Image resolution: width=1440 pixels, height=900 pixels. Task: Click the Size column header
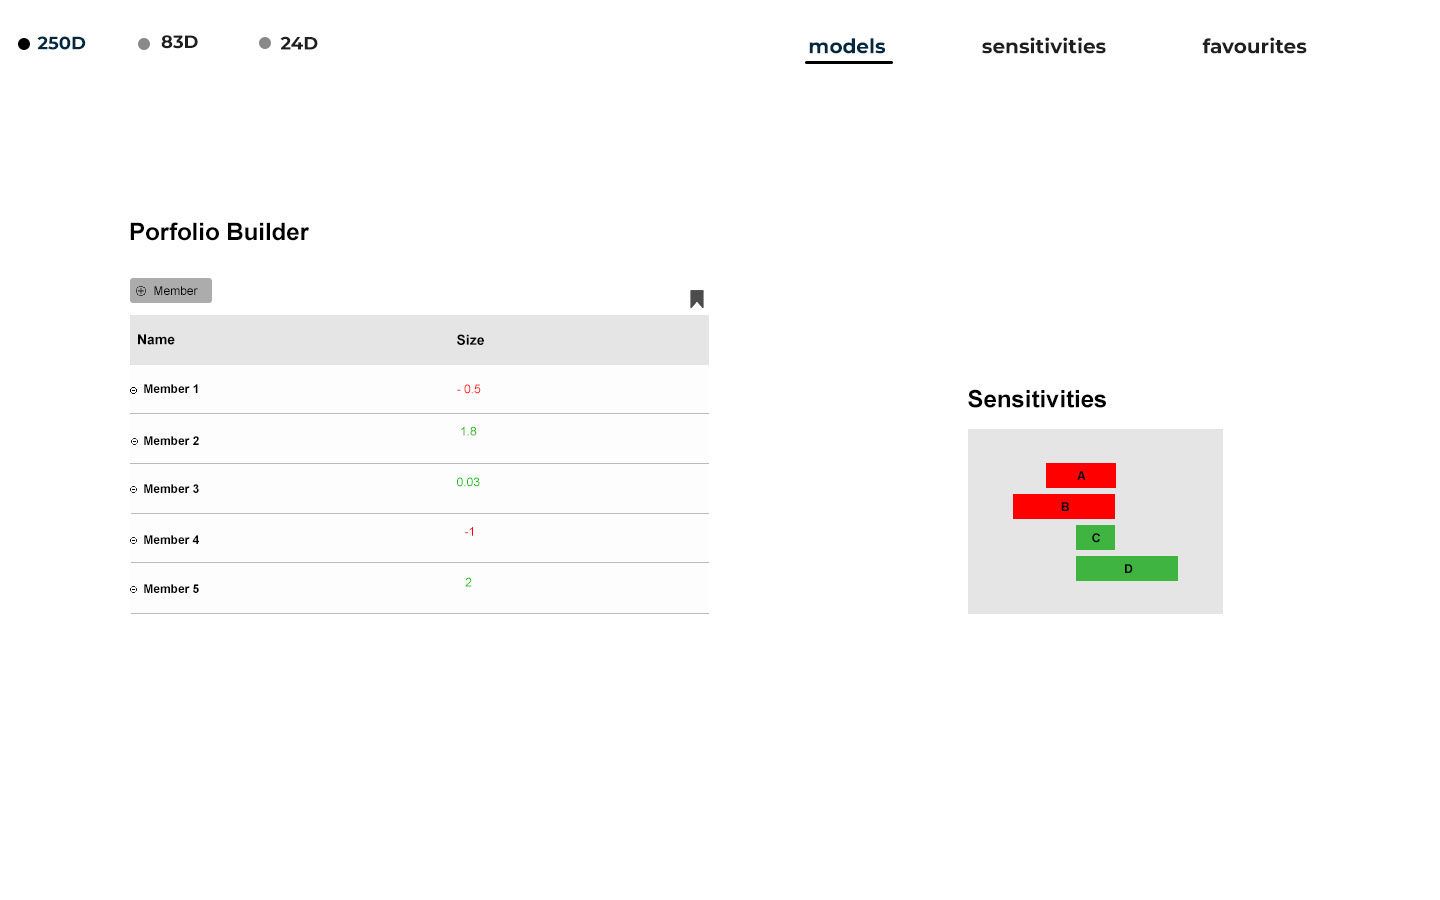pyautogui.click(x=470, y=340)
